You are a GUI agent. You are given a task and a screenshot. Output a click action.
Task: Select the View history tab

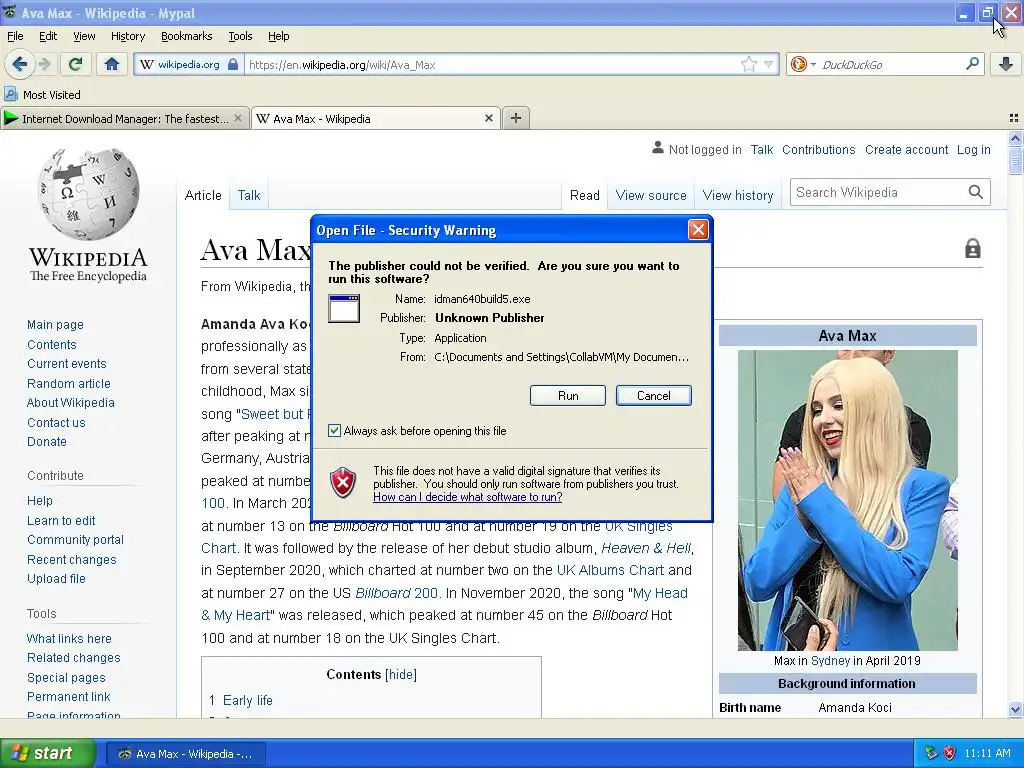click(x=738, y=195)
